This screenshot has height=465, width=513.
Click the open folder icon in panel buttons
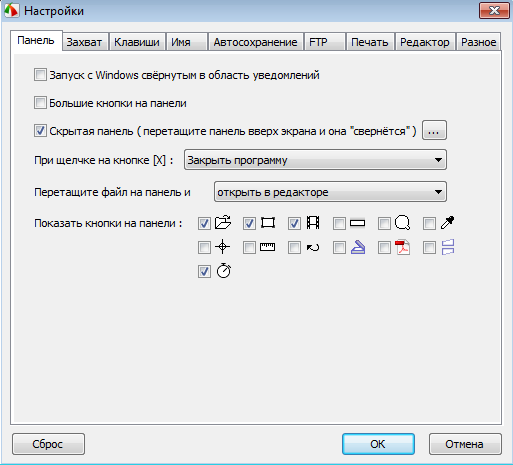click(x=223, y=223)
